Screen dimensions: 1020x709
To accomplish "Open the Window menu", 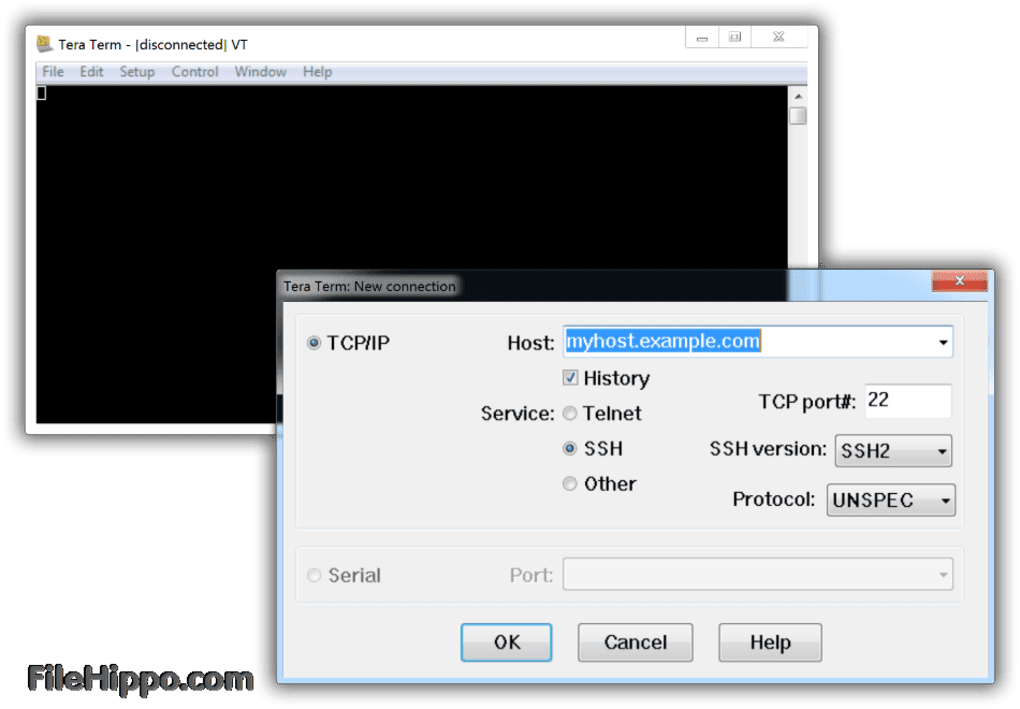I will tap(260, 71).
